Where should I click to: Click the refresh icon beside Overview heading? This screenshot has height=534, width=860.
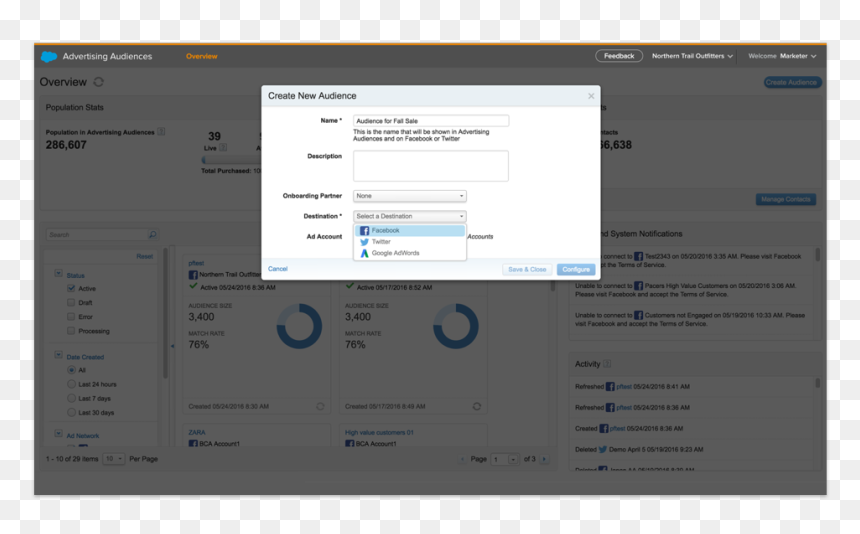click(98, 82)
